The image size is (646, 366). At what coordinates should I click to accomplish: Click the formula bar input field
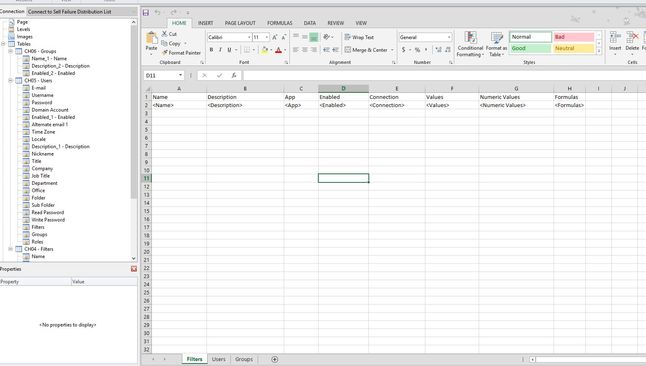tap(444, 75)
